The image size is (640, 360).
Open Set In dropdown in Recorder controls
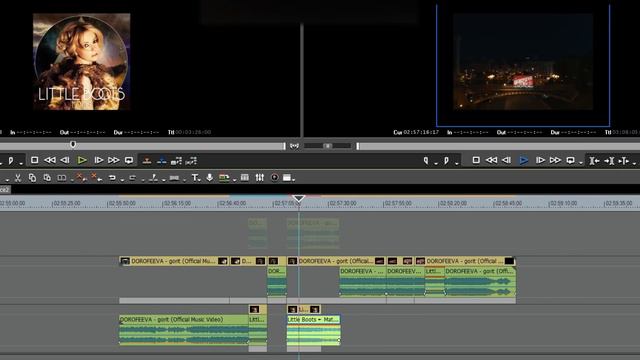pos(436,163)
